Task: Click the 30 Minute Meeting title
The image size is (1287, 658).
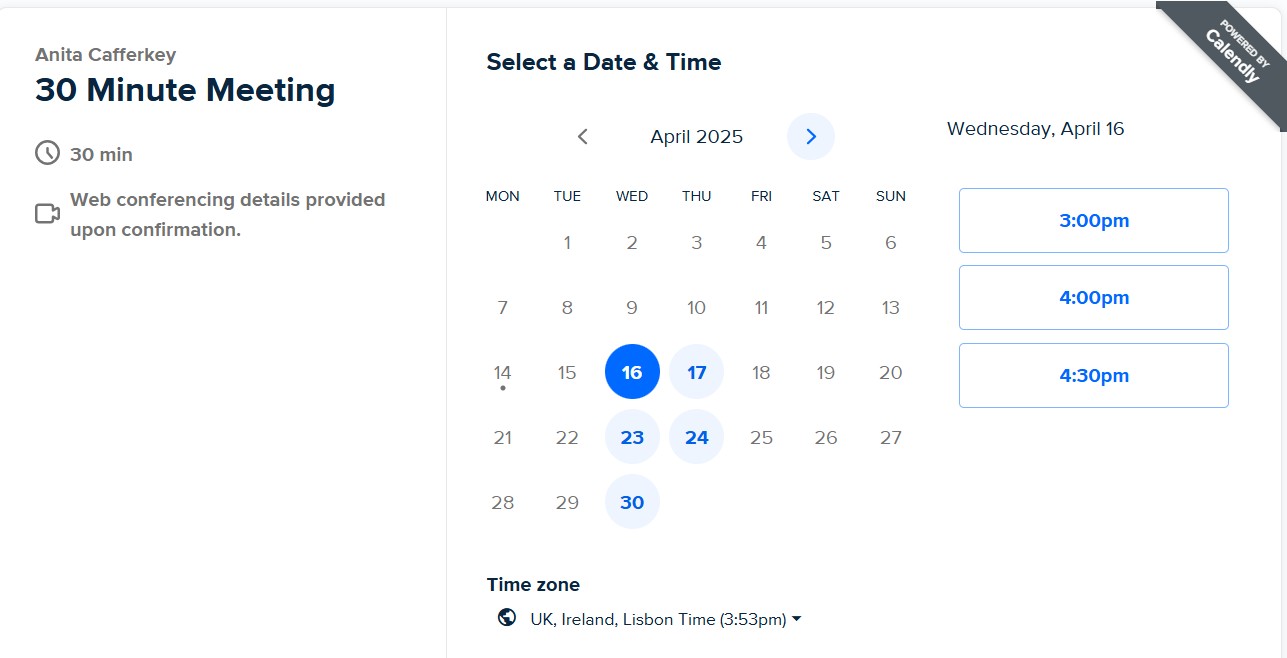Action: (x=185, y=90)
